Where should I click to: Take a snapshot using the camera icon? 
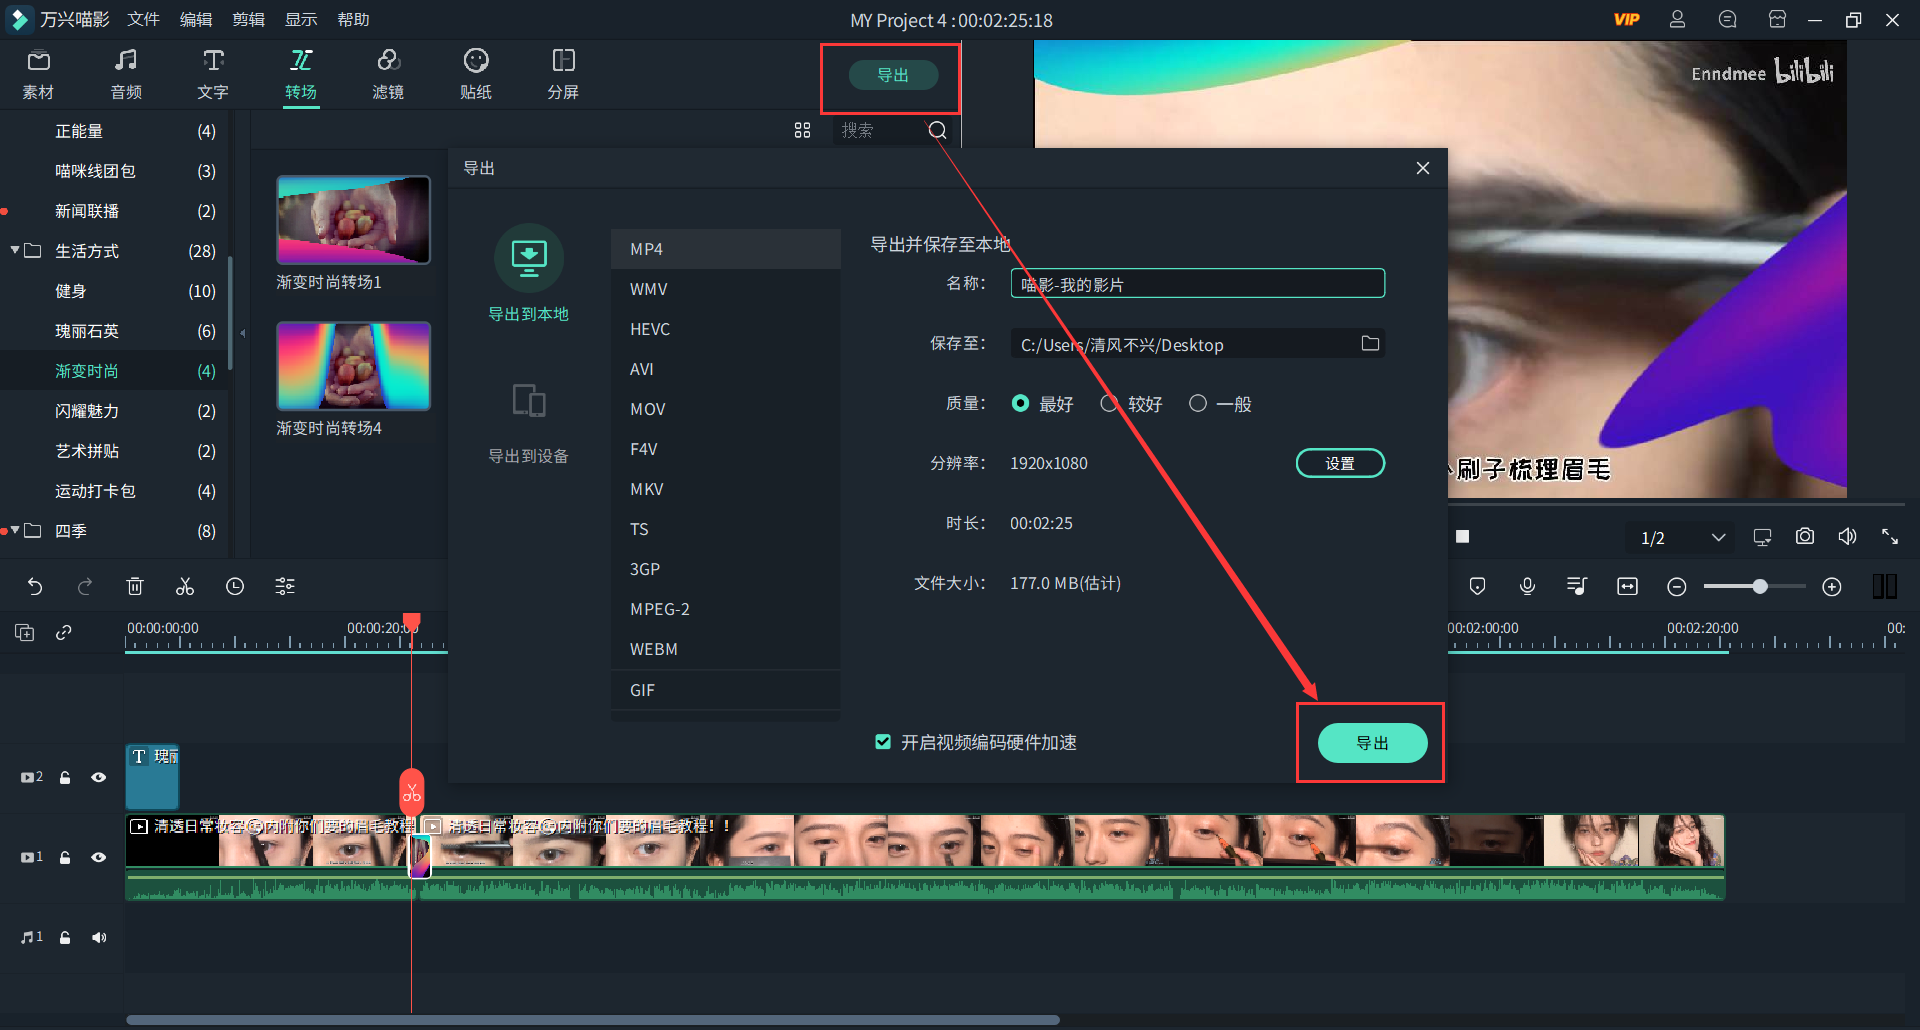click(1804, 536)
